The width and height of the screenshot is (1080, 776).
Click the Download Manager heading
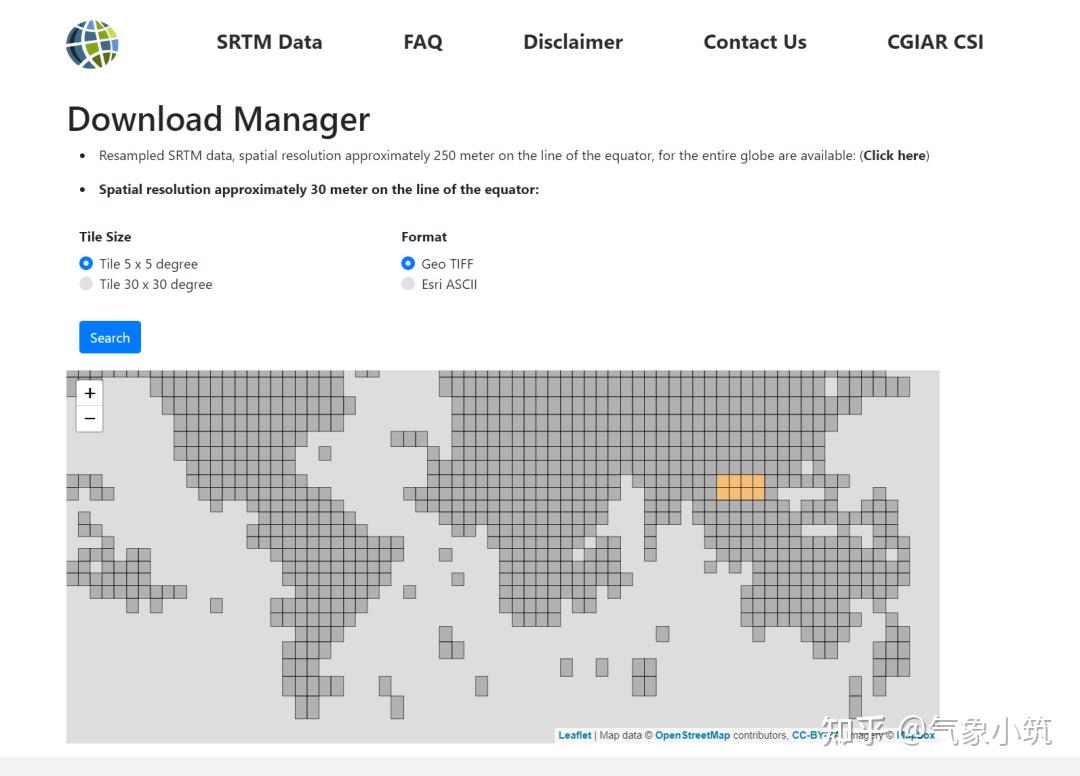[218, 119]
